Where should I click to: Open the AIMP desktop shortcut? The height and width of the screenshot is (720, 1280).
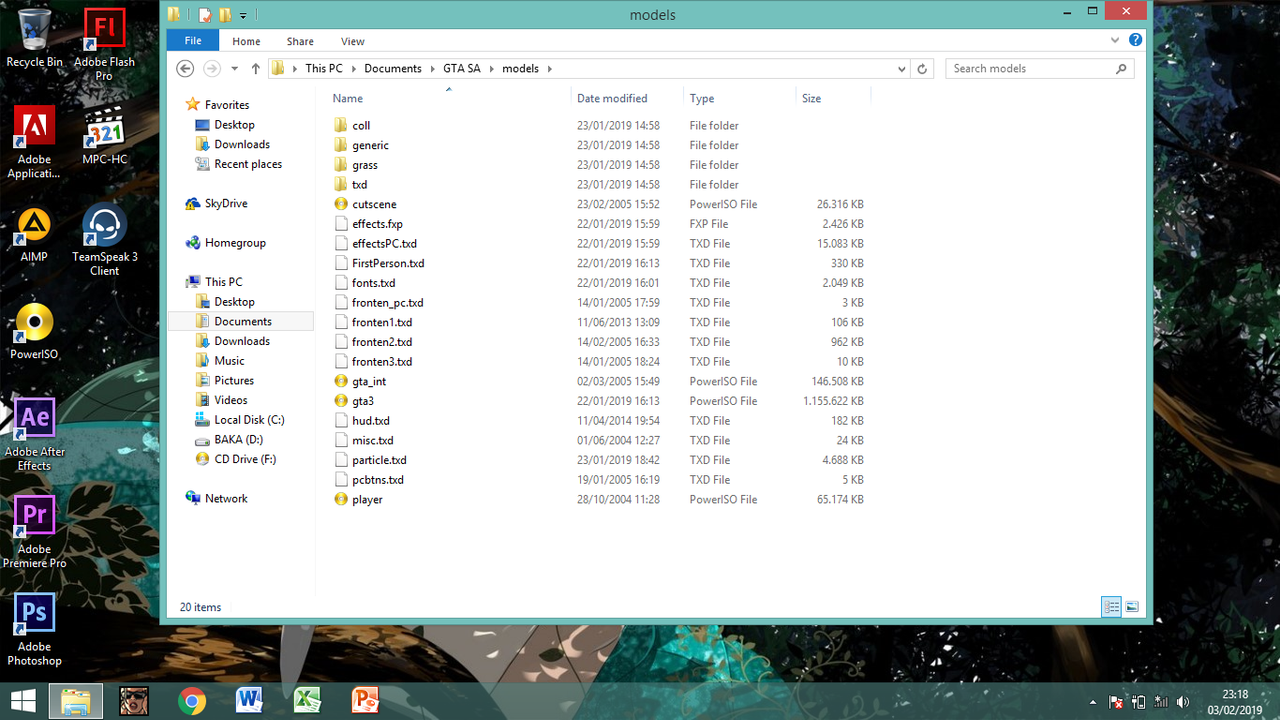click(x=34, y=233)
